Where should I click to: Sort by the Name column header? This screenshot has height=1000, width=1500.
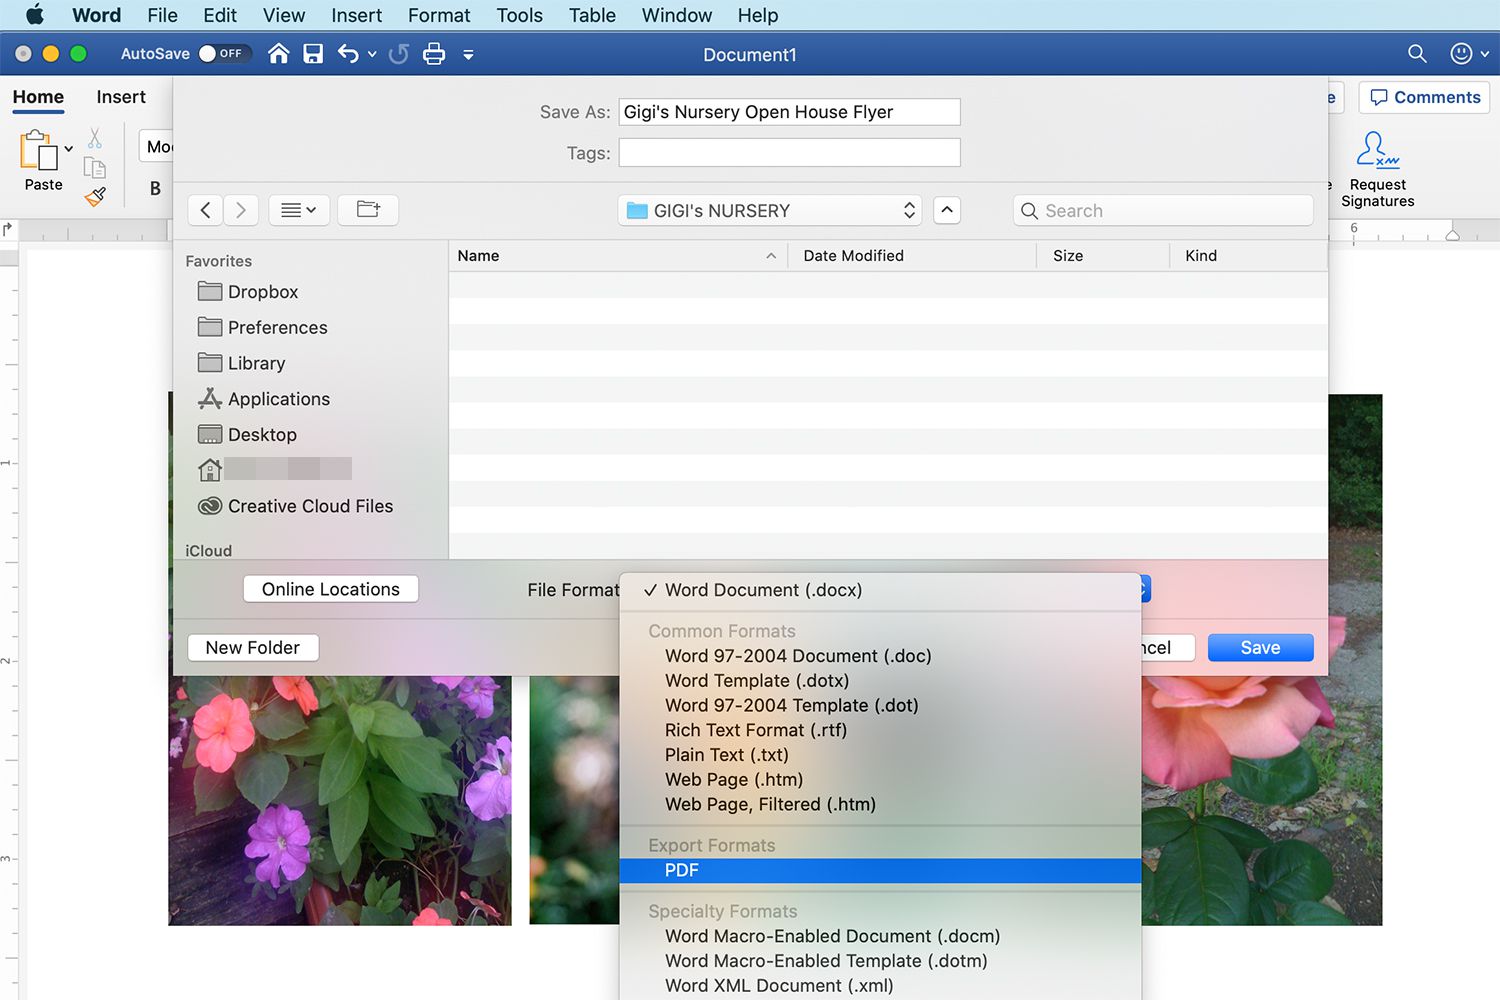(617, 256)
